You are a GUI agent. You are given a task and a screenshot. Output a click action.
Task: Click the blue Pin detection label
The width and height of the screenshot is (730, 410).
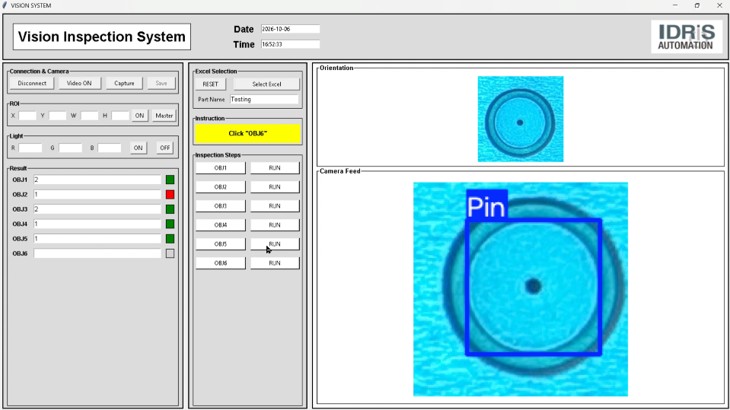click(x=487, y=205)
